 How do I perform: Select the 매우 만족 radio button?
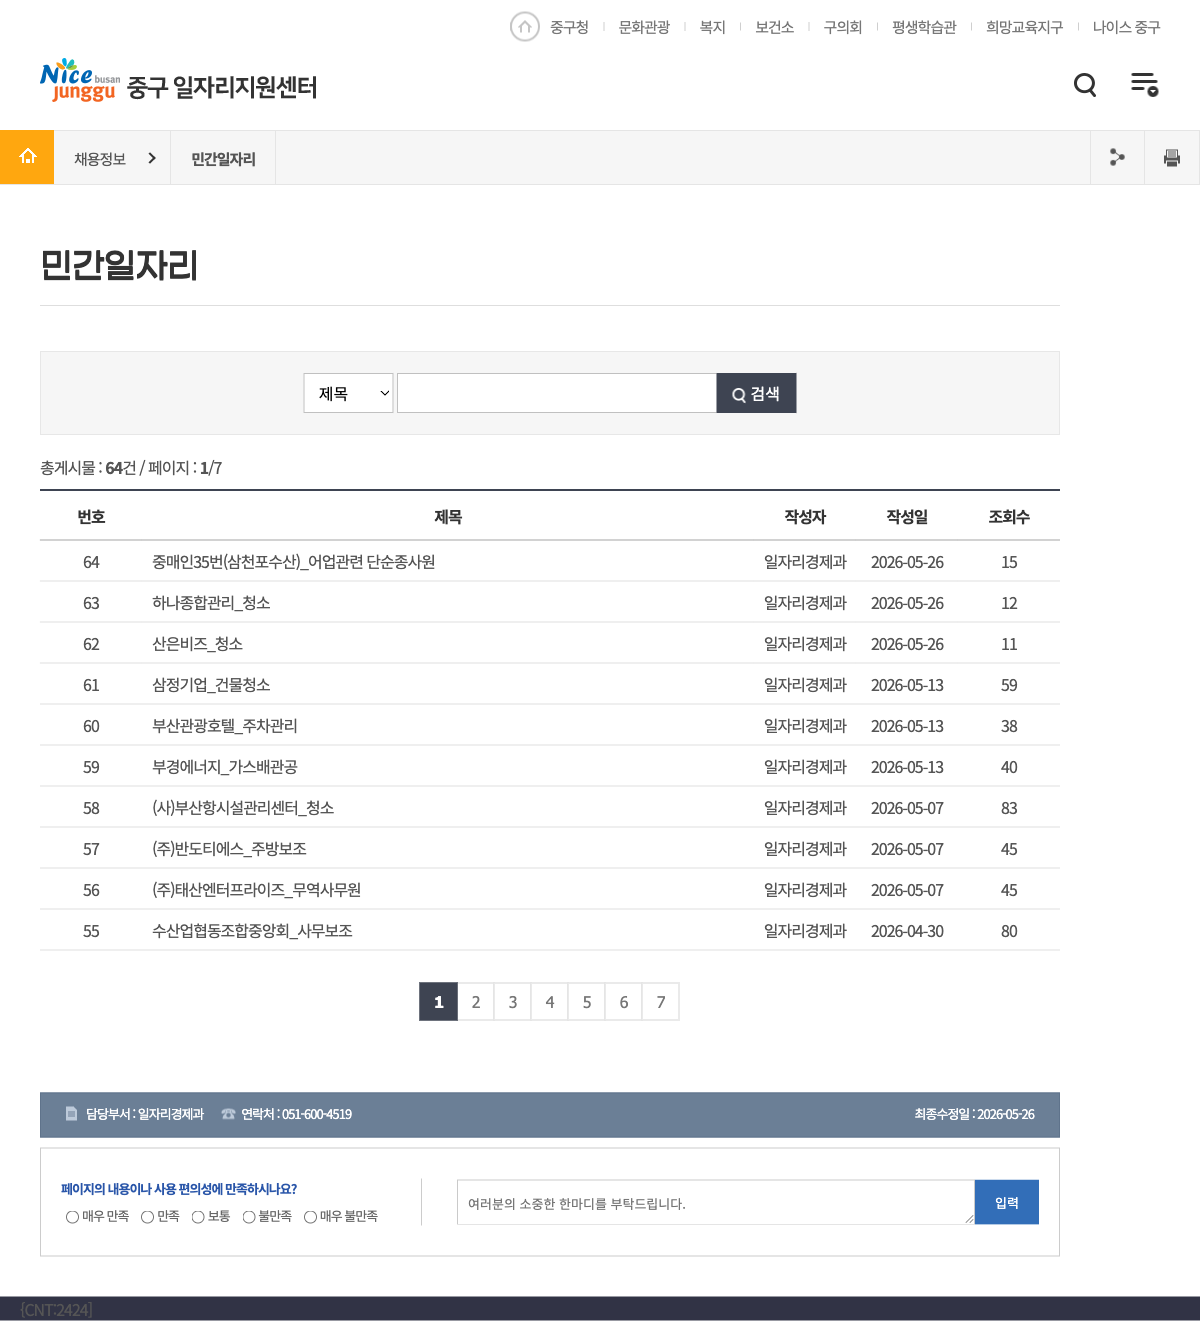72,1217
